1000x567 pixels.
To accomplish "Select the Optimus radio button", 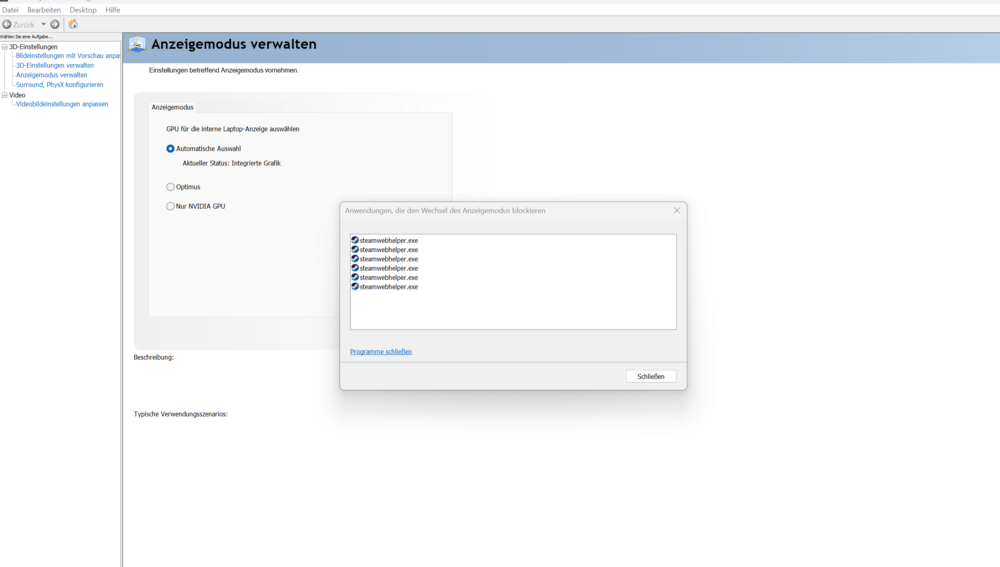I will pyautogui.click(x=170, y=187).
